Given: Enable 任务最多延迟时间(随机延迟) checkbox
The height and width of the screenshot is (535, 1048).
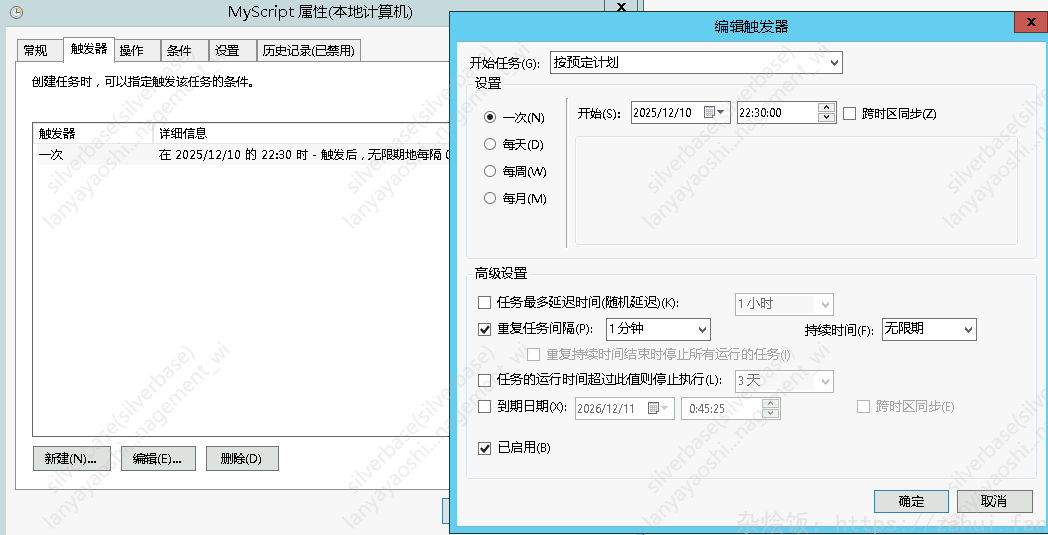Looking at the screenshot, I should pyautogui.click(x=485, y=303).
